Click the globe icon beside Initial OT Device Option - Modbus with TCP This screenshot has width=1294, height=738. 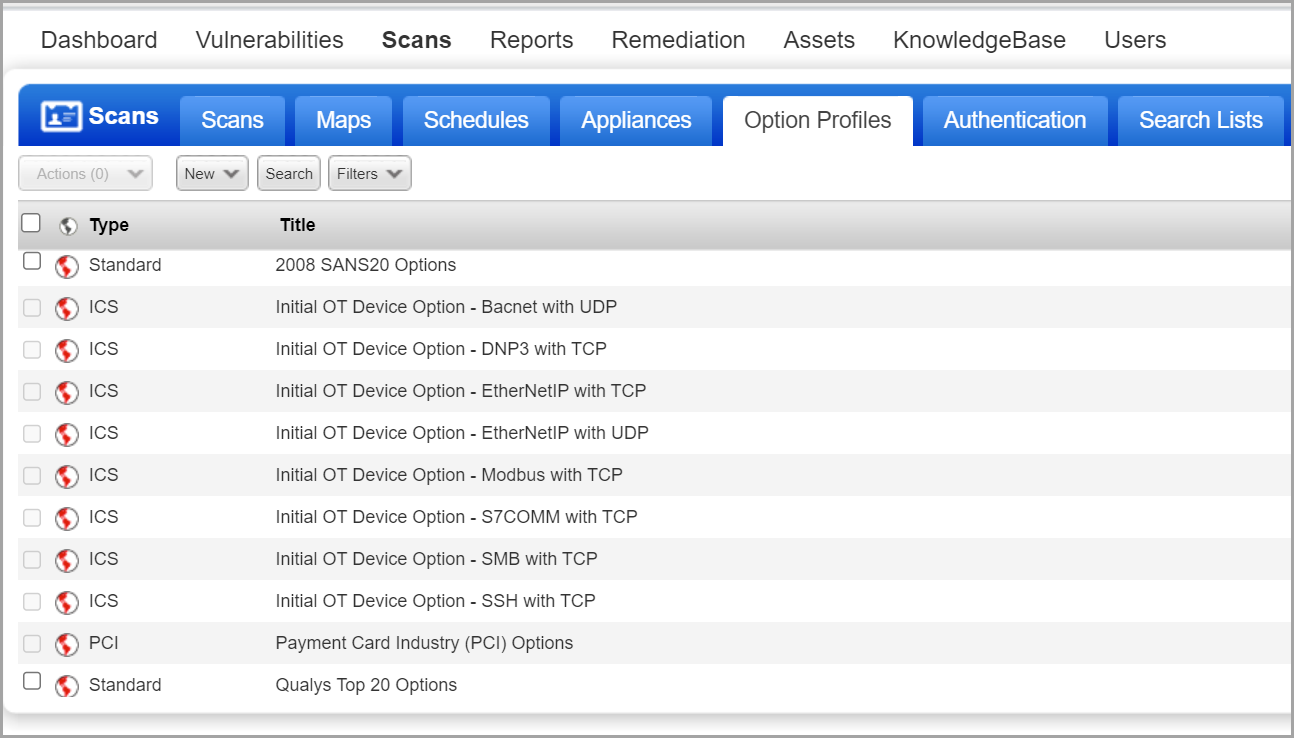coord(66,475)
